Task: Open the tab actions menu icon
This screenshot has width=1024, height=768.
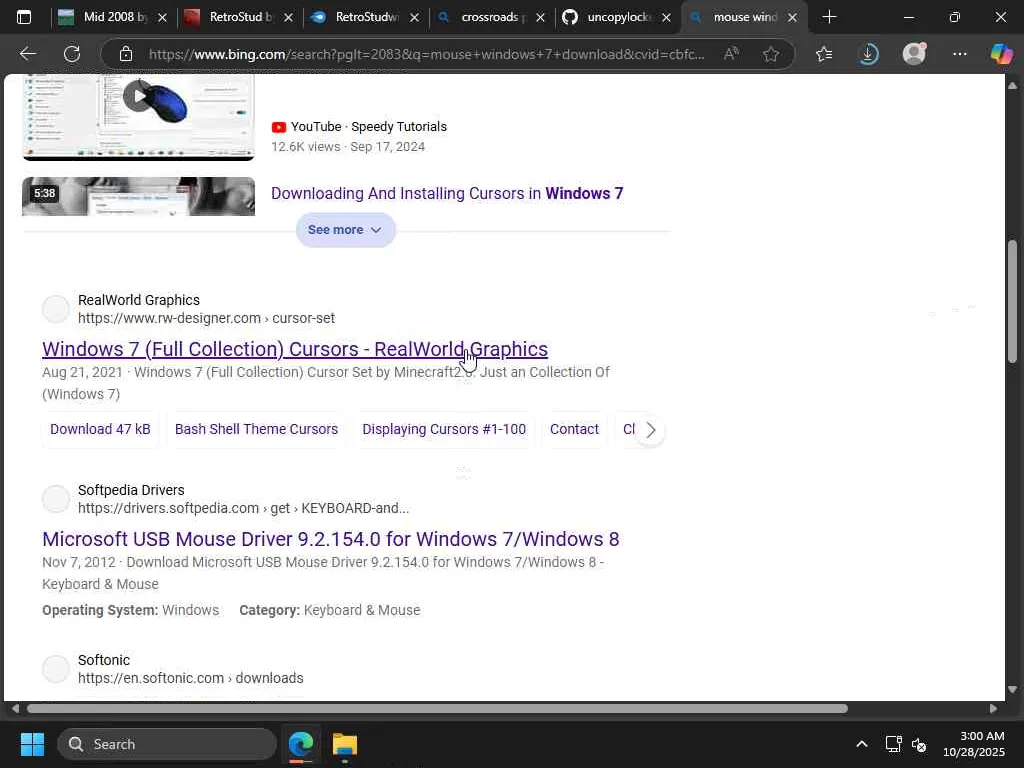Action: [24, 18]
